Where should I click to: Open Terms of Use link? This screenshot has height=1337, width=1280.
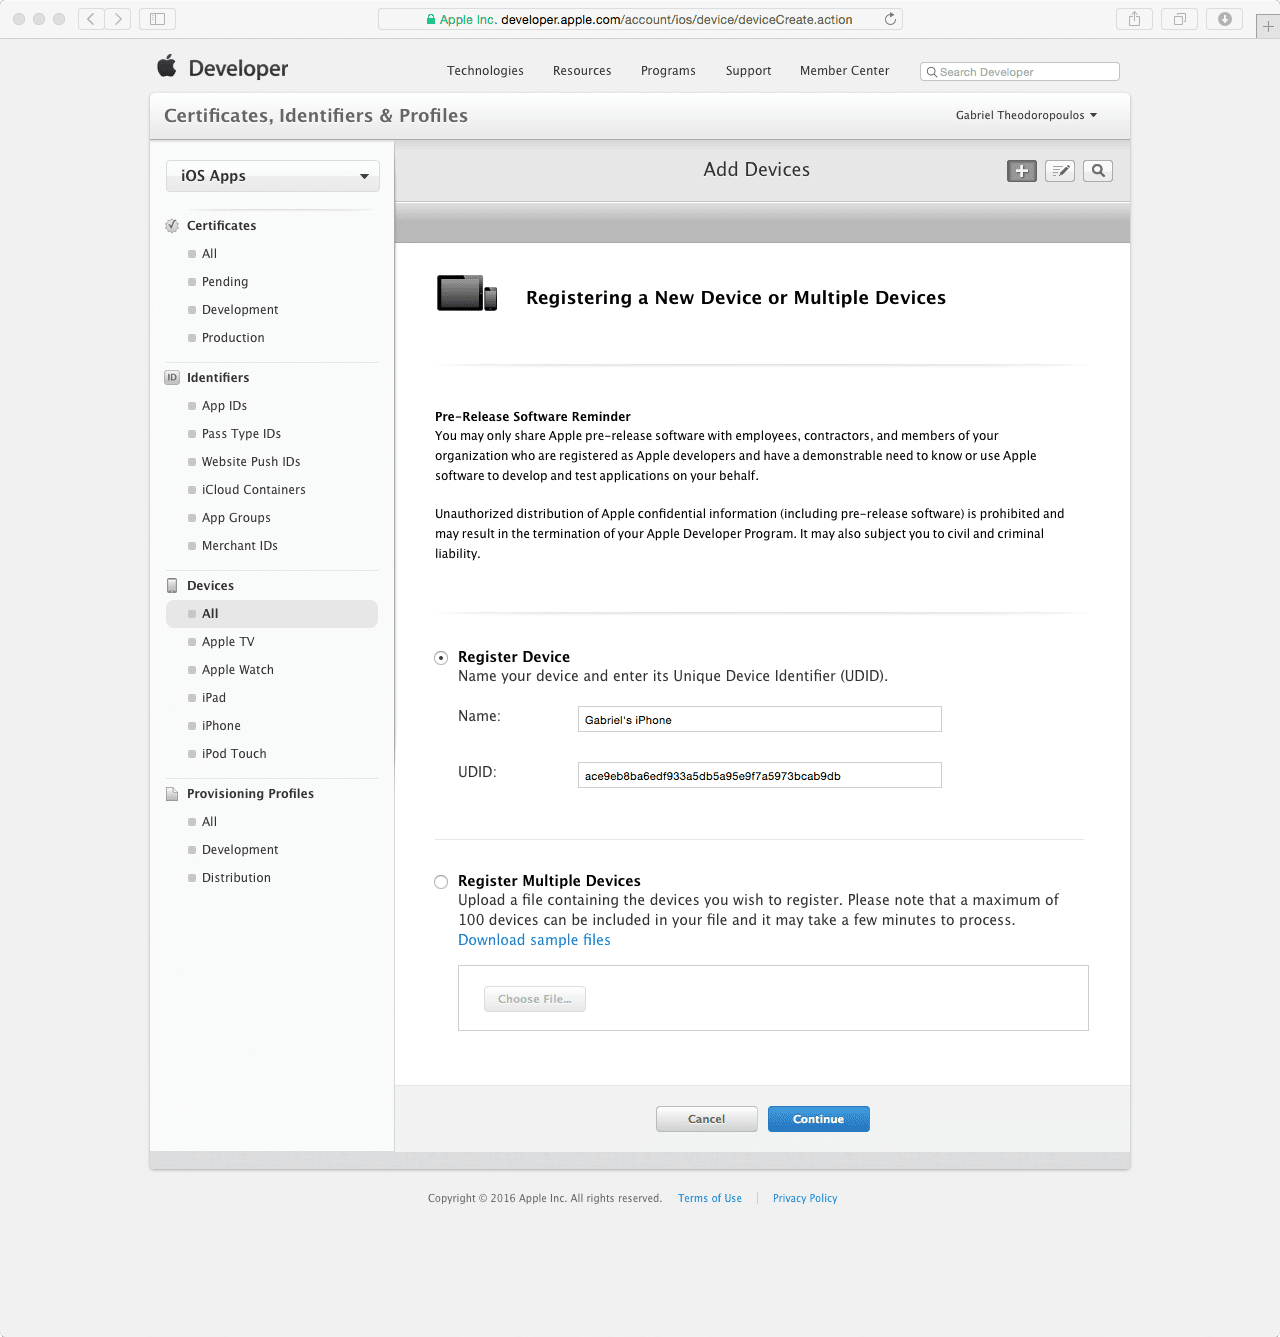point(710,1198)
